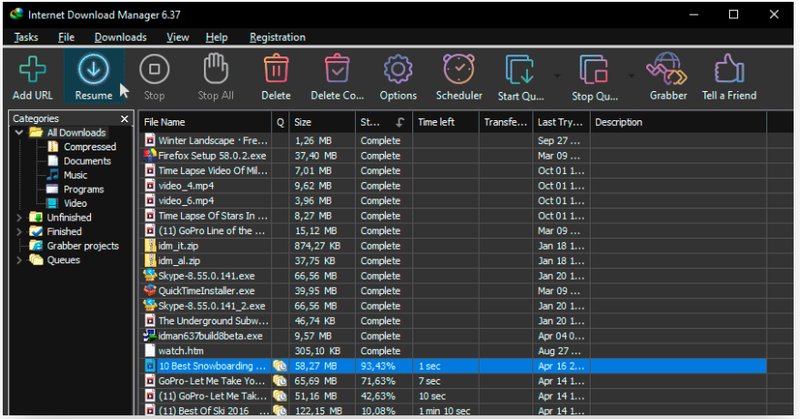800x419 pixels.
Task: Select the Compressed category folder
Action: coord(89,147)
